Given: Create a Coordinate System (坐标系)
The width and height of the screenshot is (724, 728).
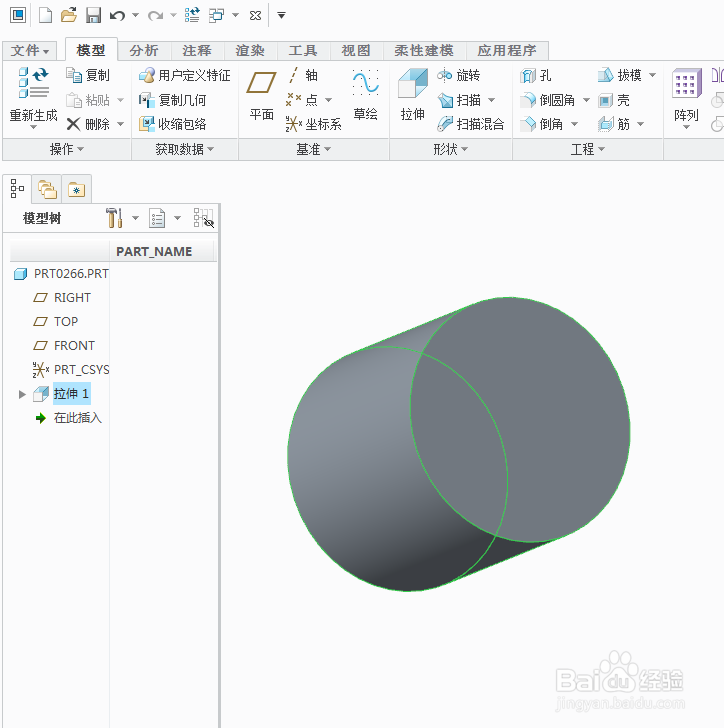Looking at the screenshot, I should point(313,124).
